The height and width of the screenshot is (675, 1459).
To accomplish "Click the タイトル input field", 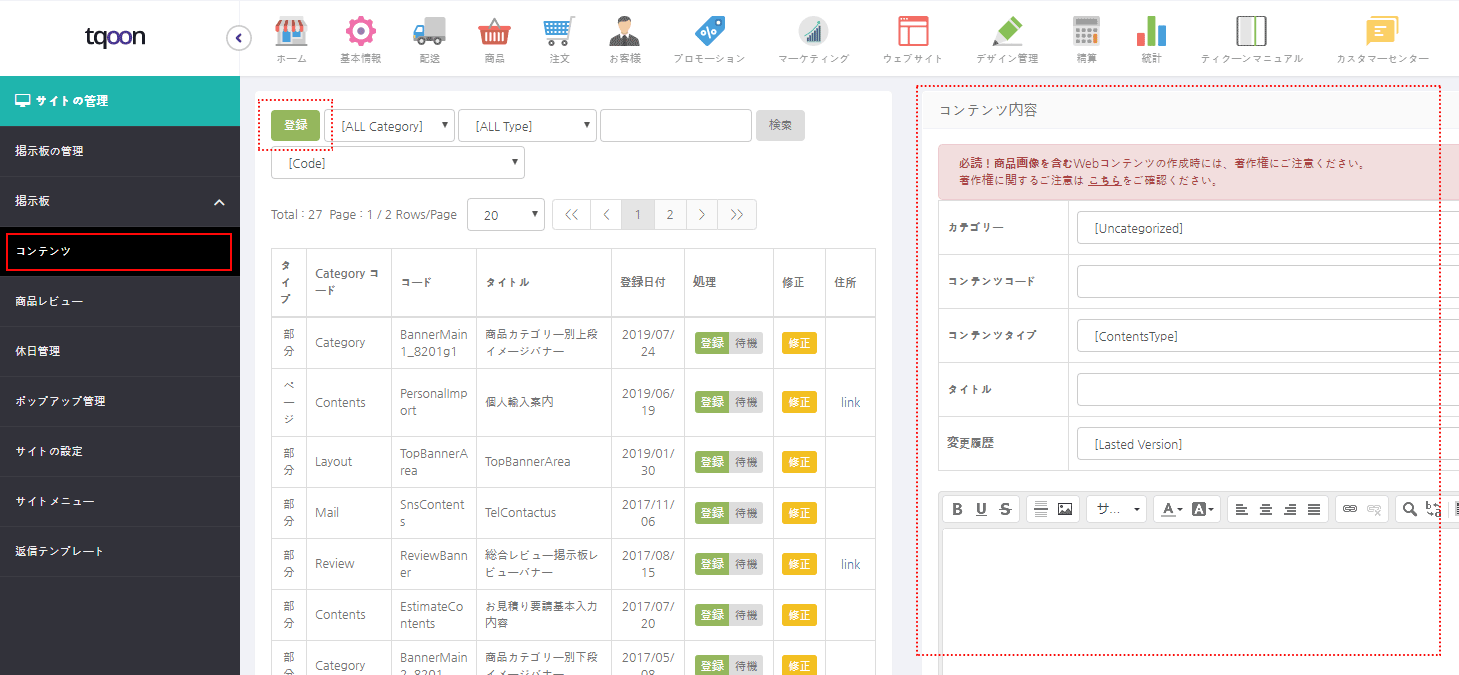I will pos(1265,389).
